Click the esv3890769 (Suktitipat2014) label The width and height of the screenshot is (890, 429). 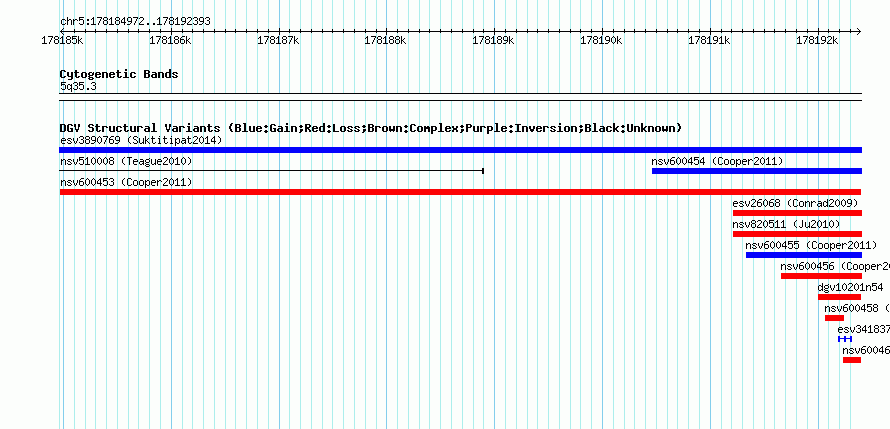pyautogui.click(x=141, y=140)
